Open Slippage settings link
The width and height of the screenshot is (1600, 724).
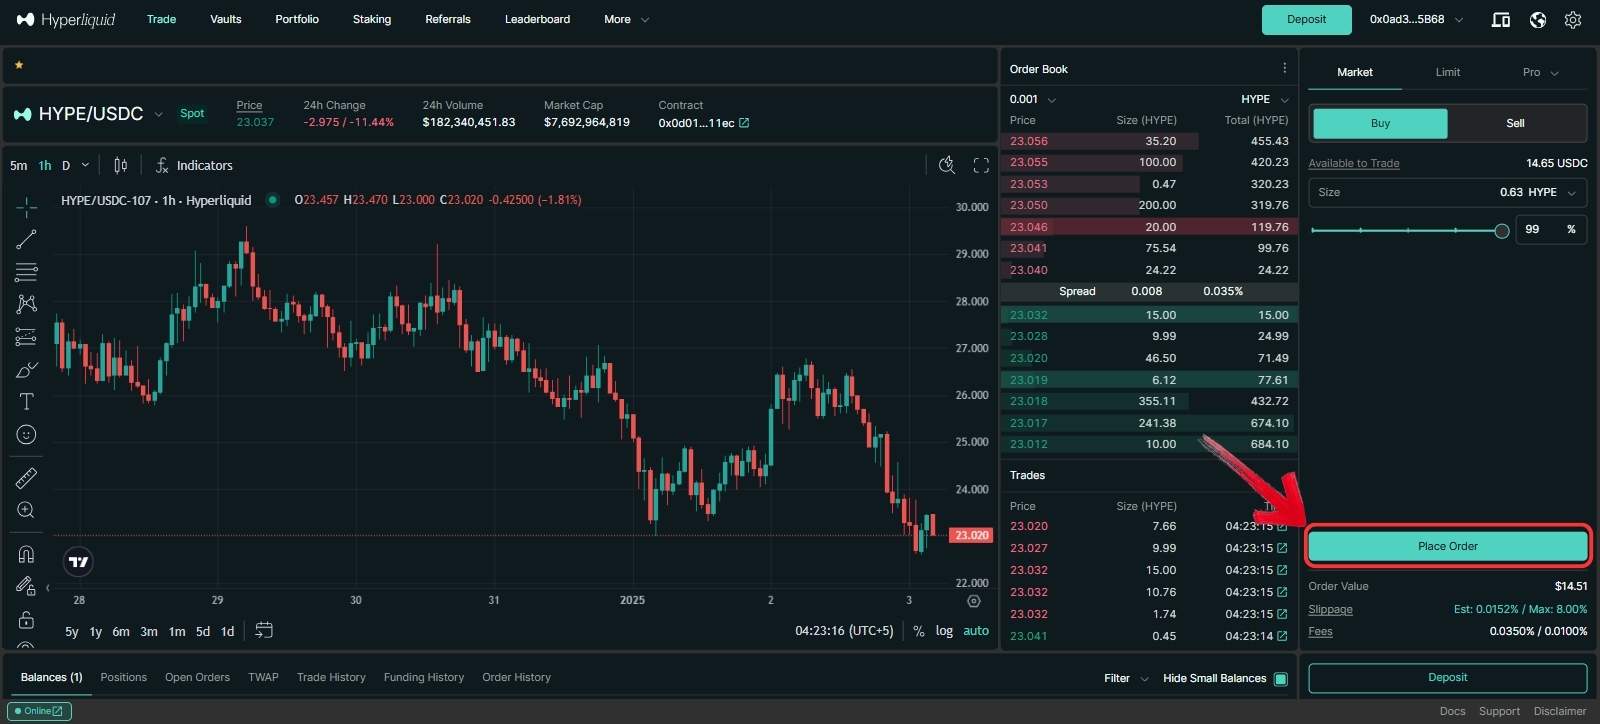1330,609
